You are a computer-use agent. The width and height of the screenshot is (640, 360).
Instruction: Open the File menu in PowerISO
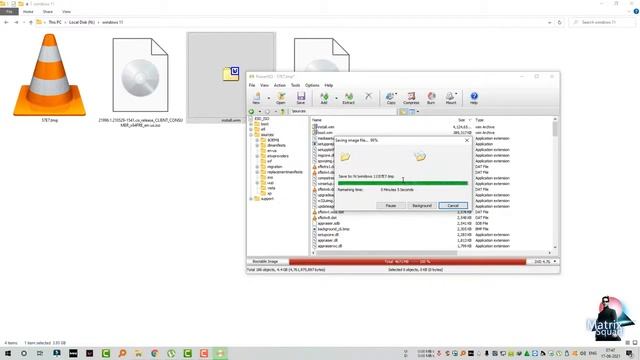pyautogui.click(x=252, y=85)
